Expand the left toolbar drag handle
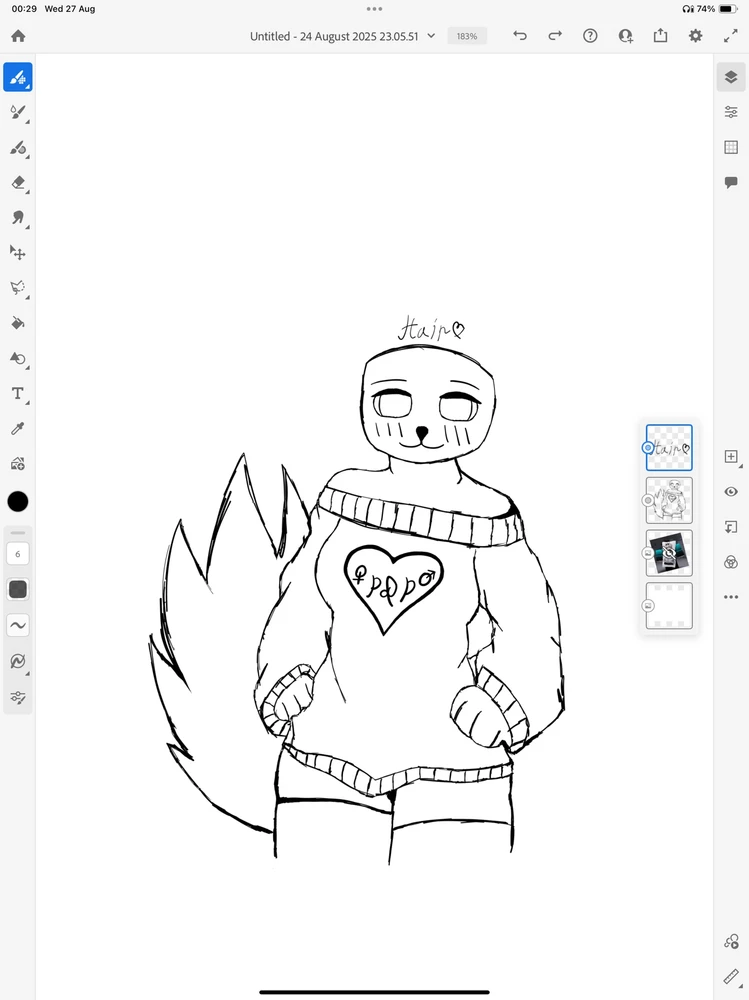 pyautogui.click(x=18, y=533)
